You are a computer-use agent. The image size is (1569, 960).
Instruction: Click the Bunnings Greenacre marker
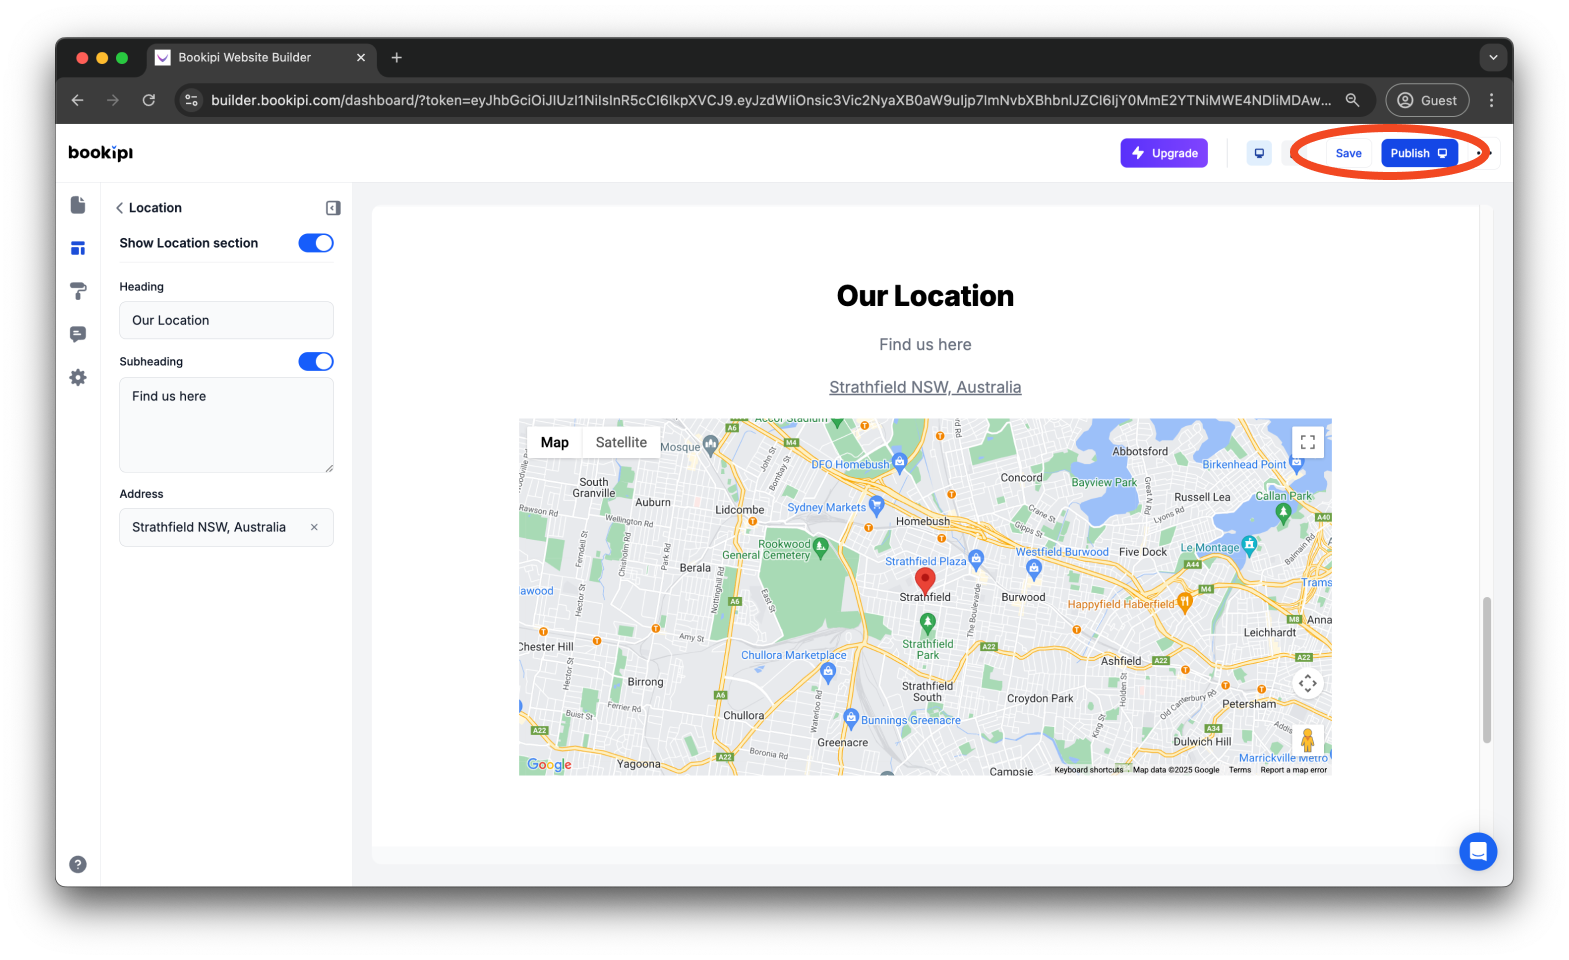point(851,717)
